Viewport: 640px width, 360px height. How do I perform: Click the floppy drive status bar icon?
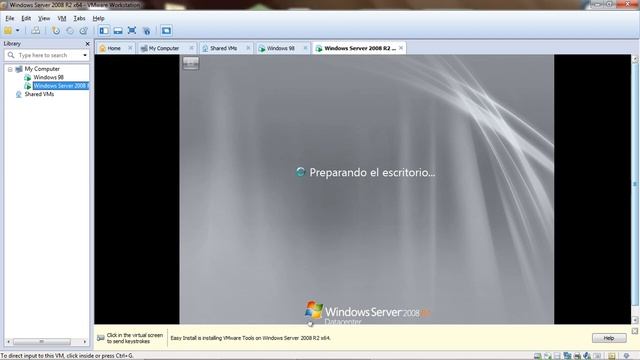[557, 356]
